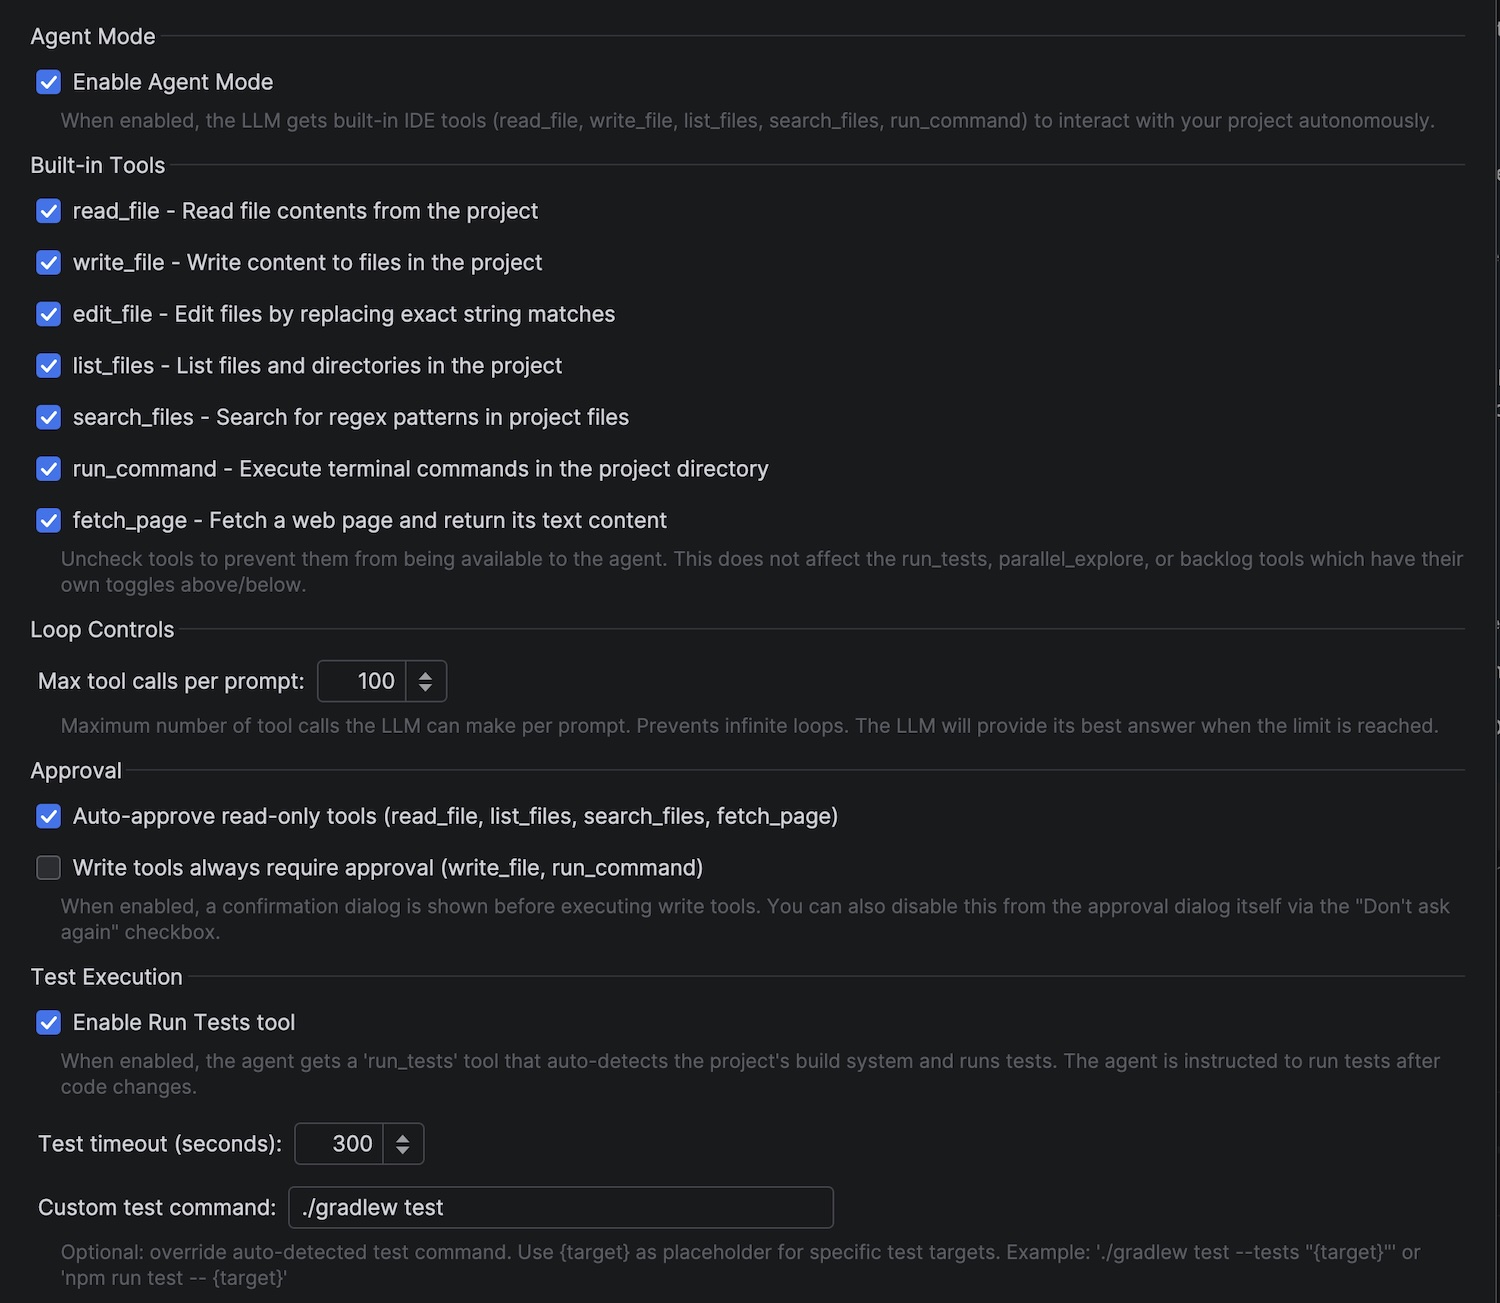The image size is (1500, 1303).
Task: Click the Custom test command field
Action: pyautogui.click(x=561, y=1207)
